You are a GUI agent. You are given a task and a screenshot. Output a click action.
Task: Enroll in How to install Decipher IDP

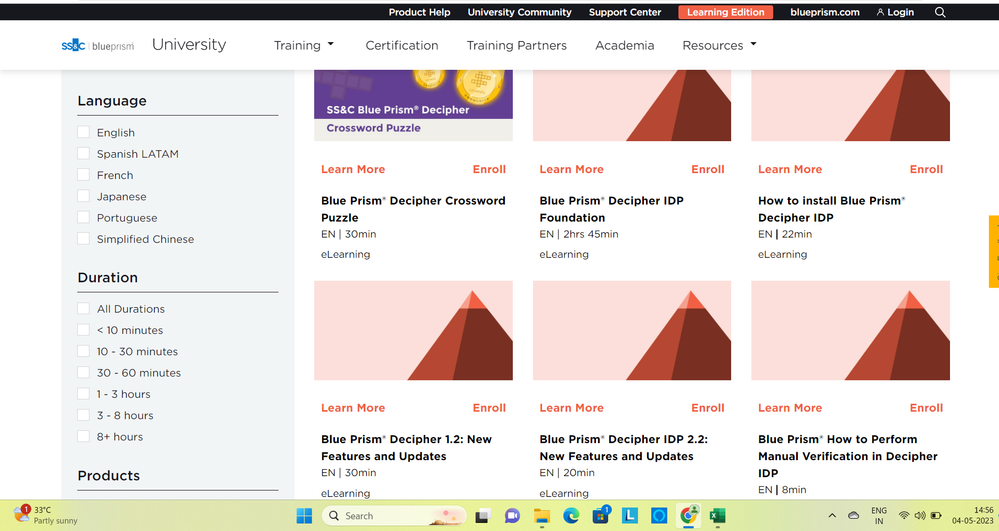(926, 169)
